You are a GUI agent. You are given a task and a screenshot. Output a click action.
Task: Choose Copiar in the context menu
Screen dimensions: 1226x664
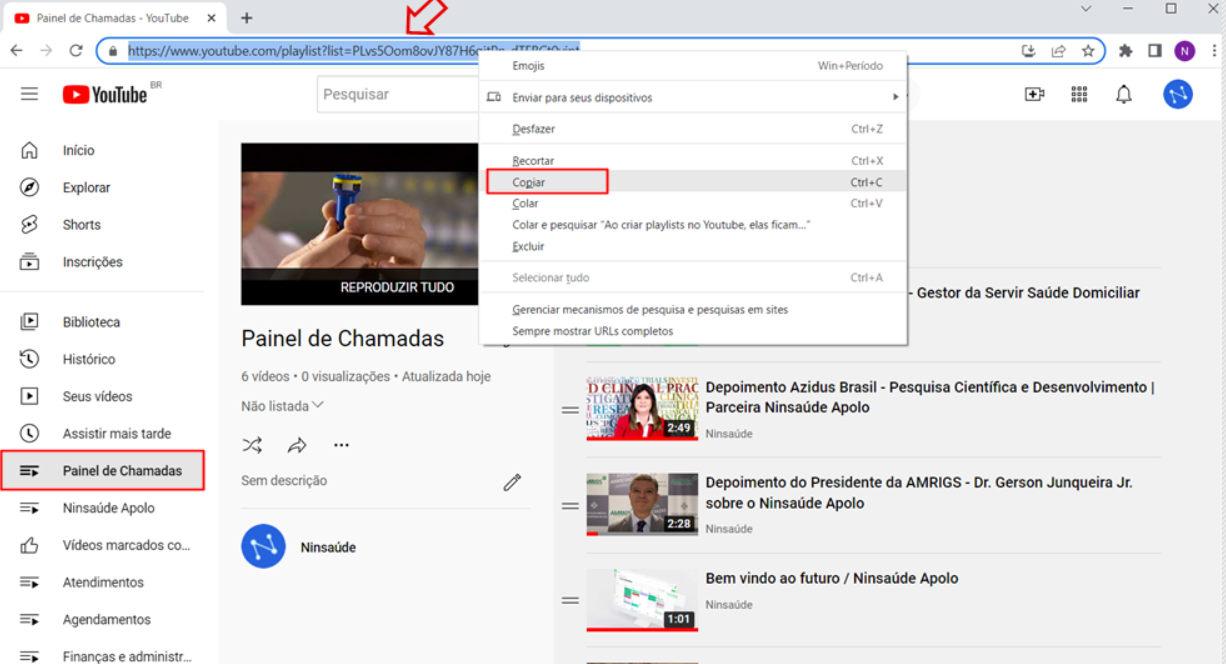[694, 182]
